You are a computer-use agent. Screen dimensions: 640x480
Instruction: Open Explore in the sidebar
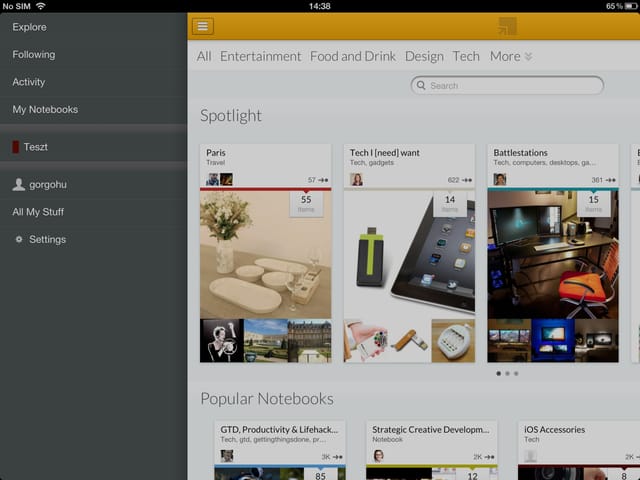coord(93,27)
